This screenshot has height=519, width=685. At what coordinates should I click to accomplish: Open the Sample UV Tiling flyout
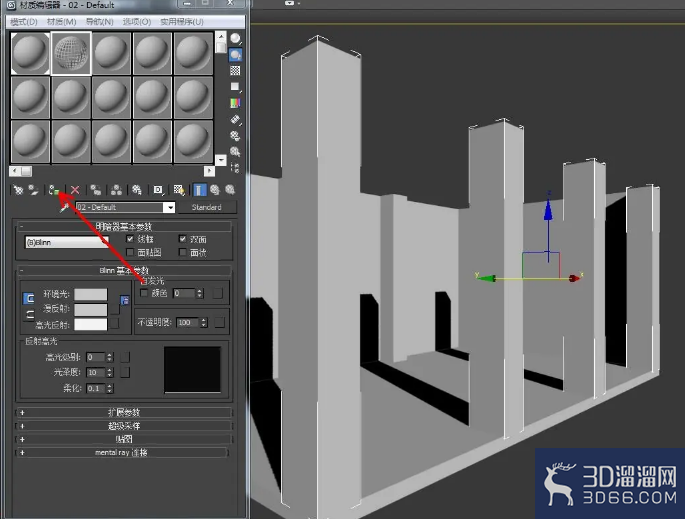pyautogui.click(x=235, y=86)
